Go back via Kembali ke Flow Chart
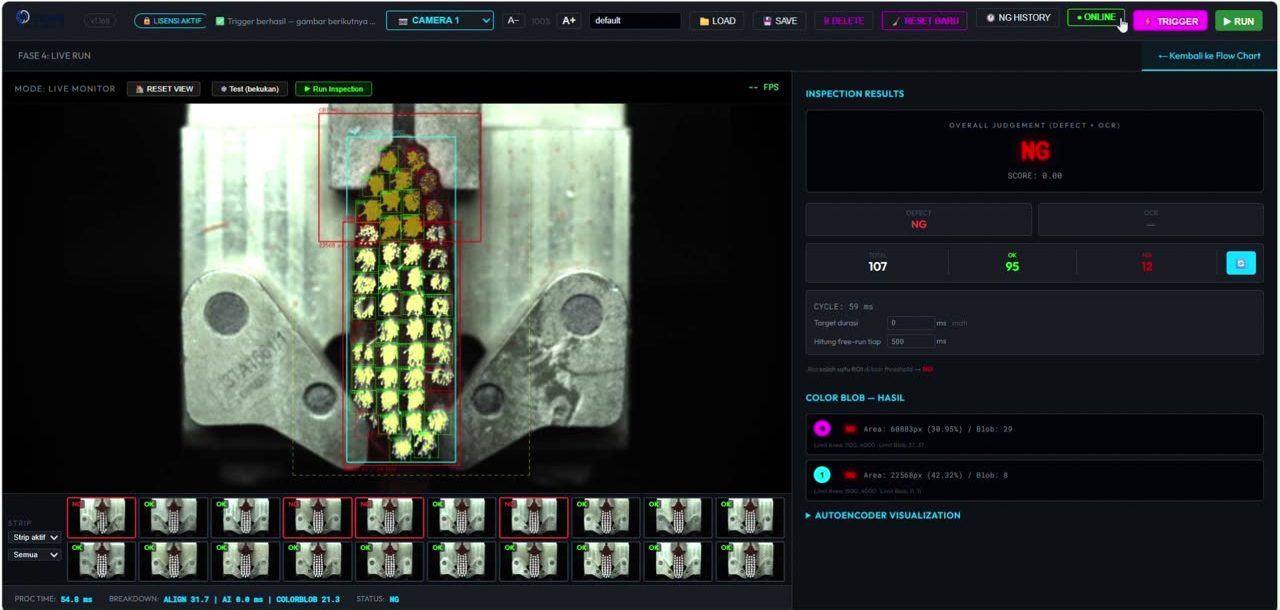 pyautogui.click(x=1209, y=56)
